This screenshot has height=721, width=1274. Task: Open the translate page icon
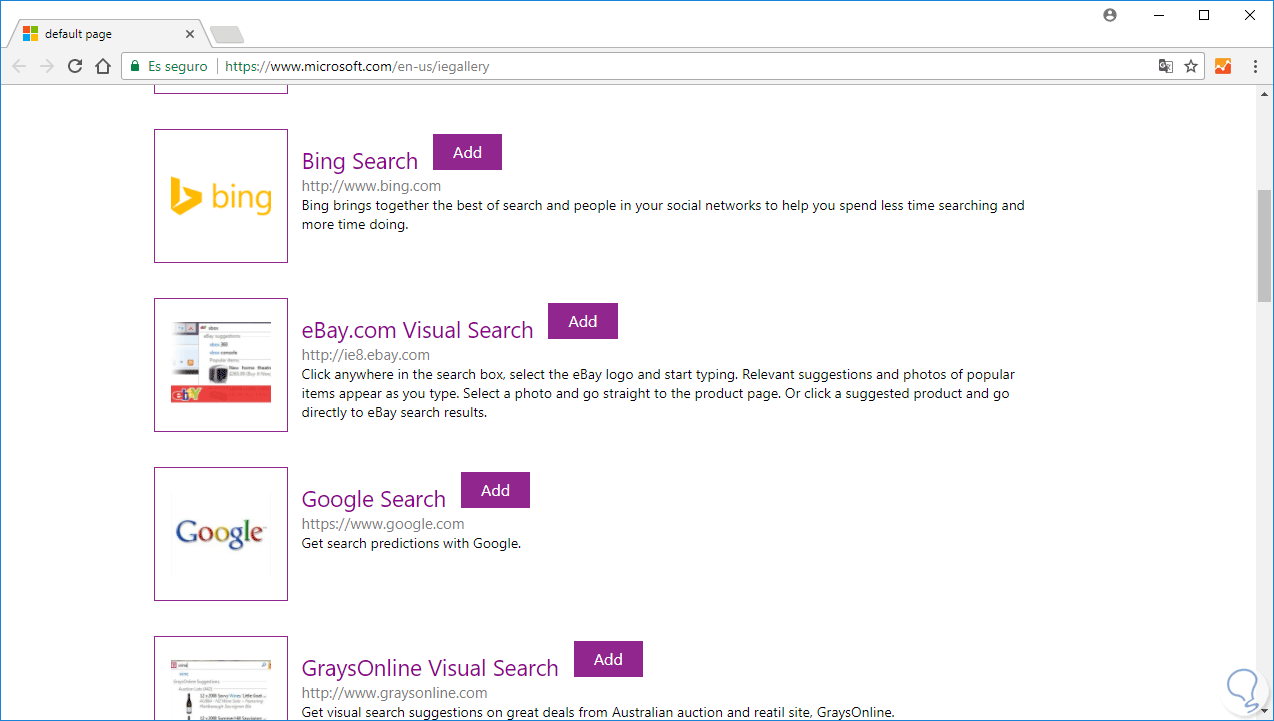pyautogui.click(x=1165, y=66)
